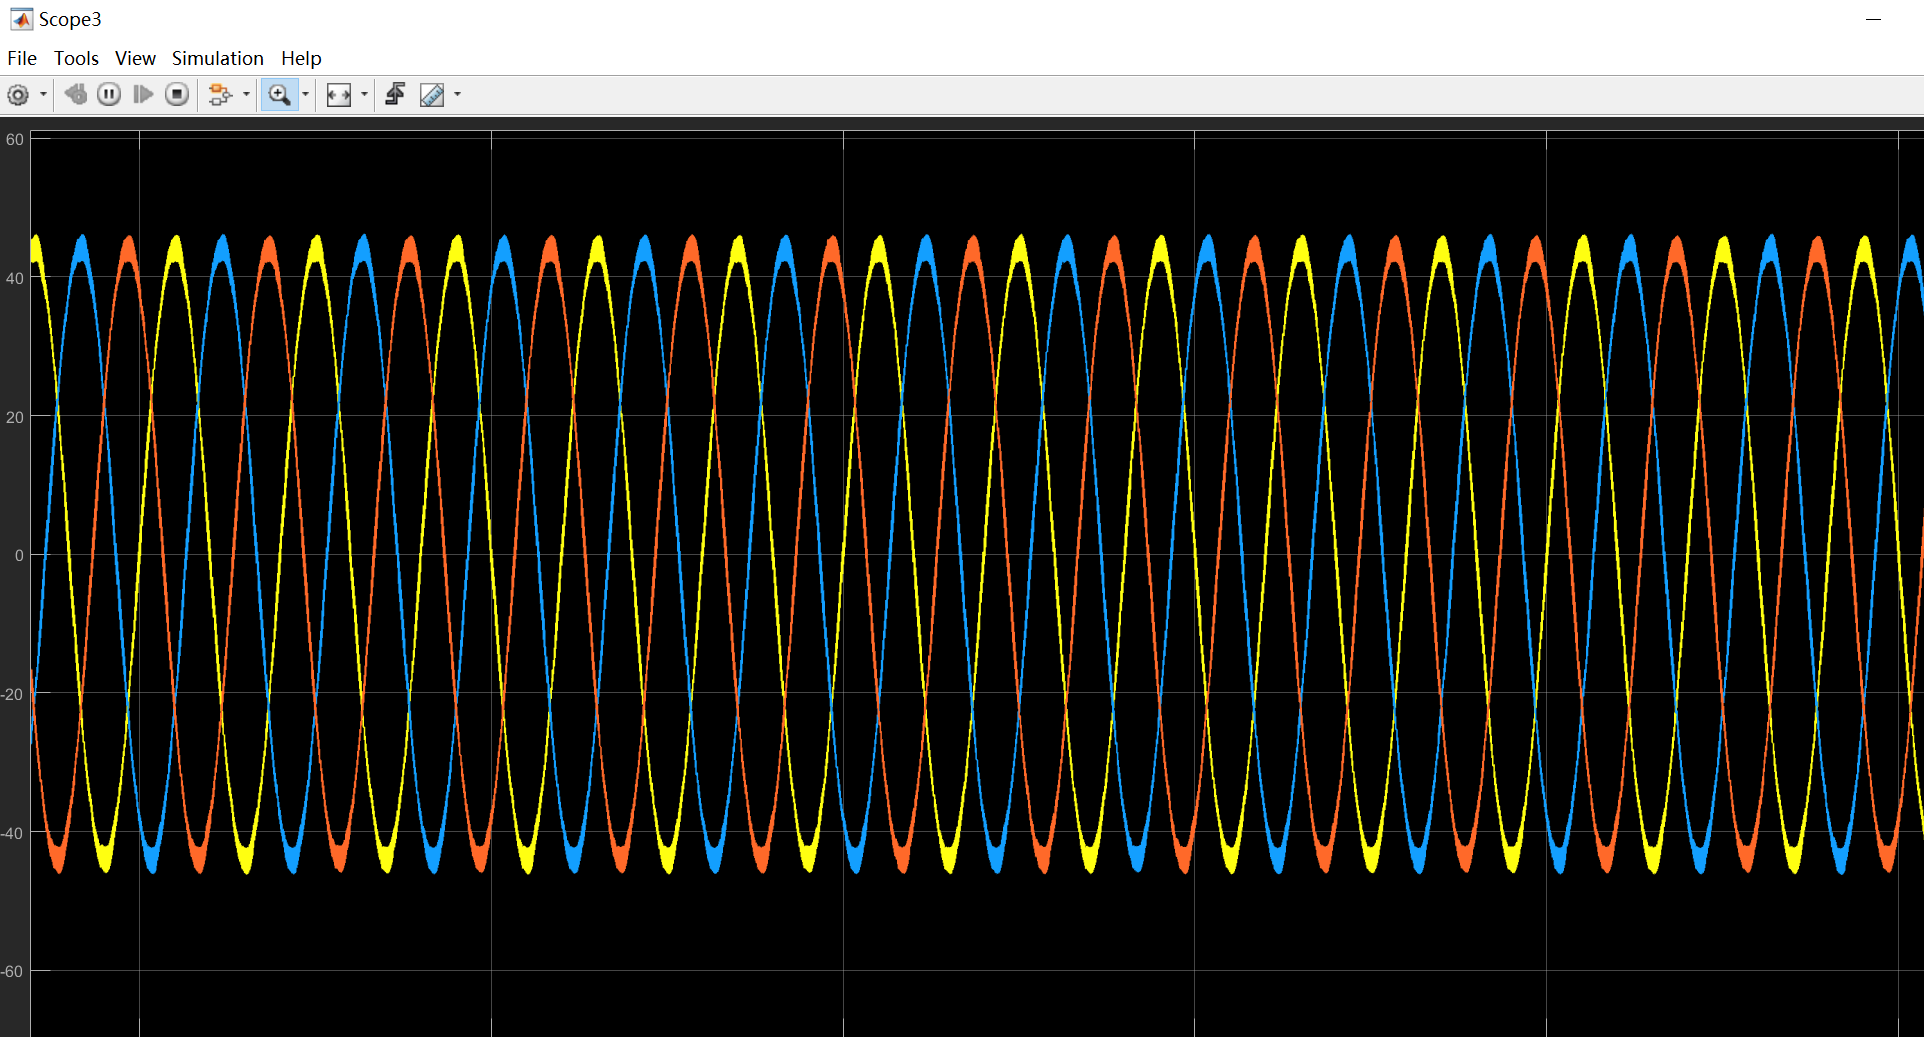Open the View menu
This screenshot has width=1924, height=1037.
(x=135, y=58)
